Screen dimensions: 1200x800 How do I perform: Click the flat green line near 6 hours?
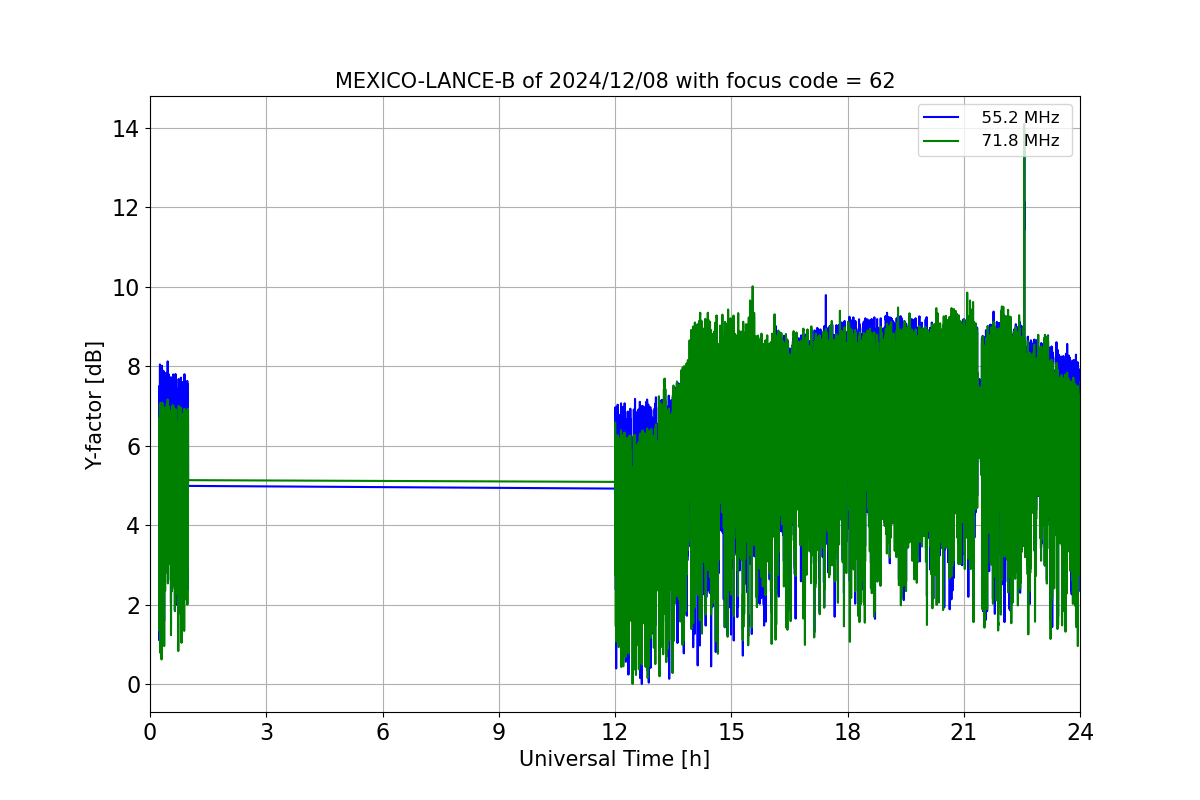tap(383, 481)
